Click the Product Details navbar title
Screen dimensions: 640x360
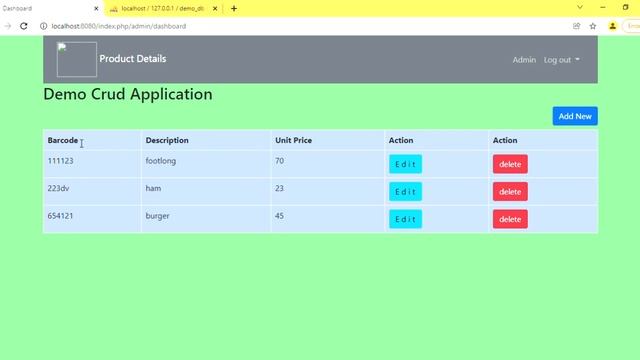[x=133, y=59]
